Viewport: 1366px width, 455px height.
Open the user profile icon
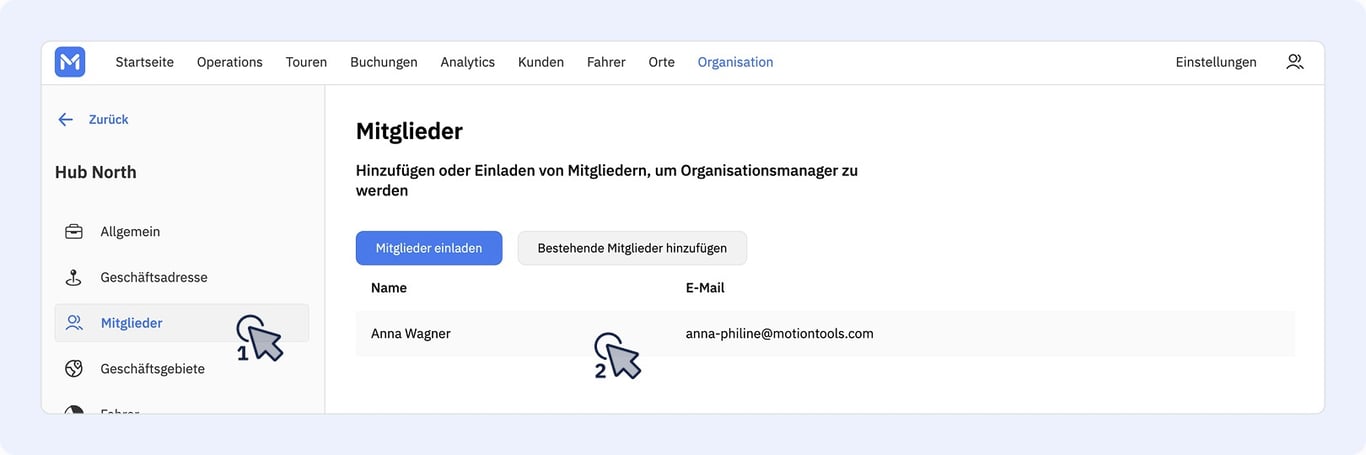coord(1295,62)
